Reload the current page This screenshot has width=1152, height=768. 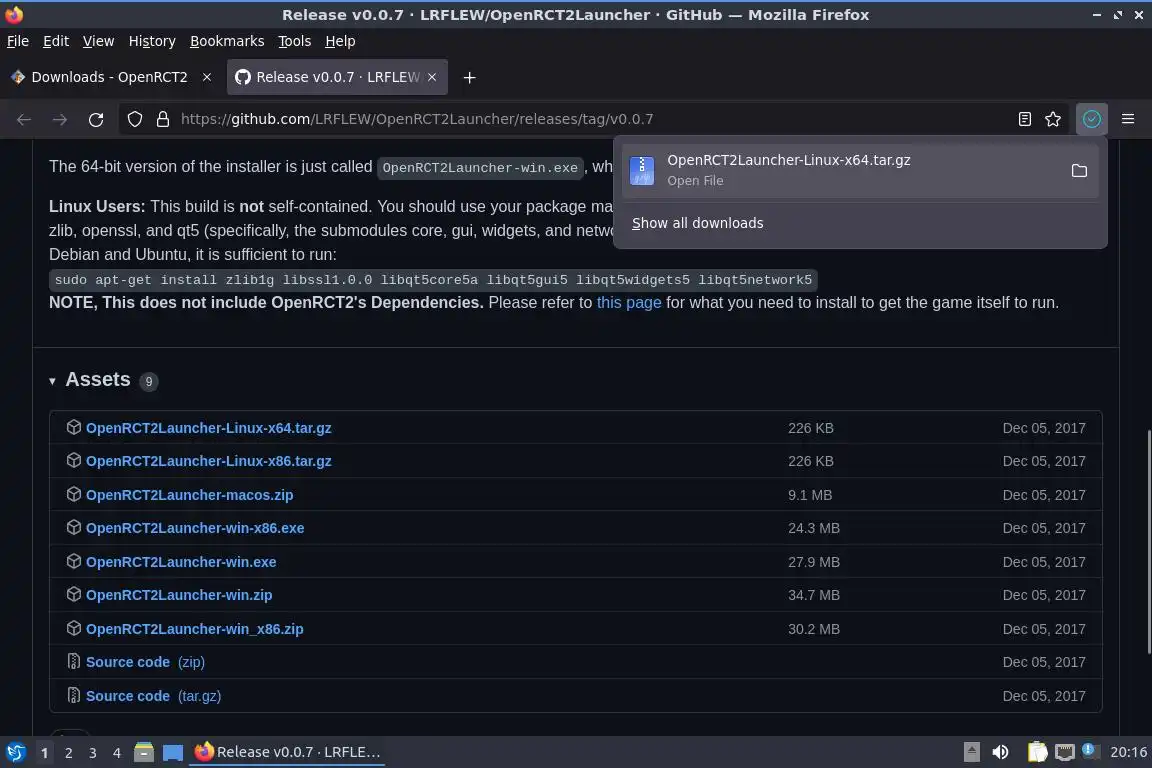tap(96, 119)
